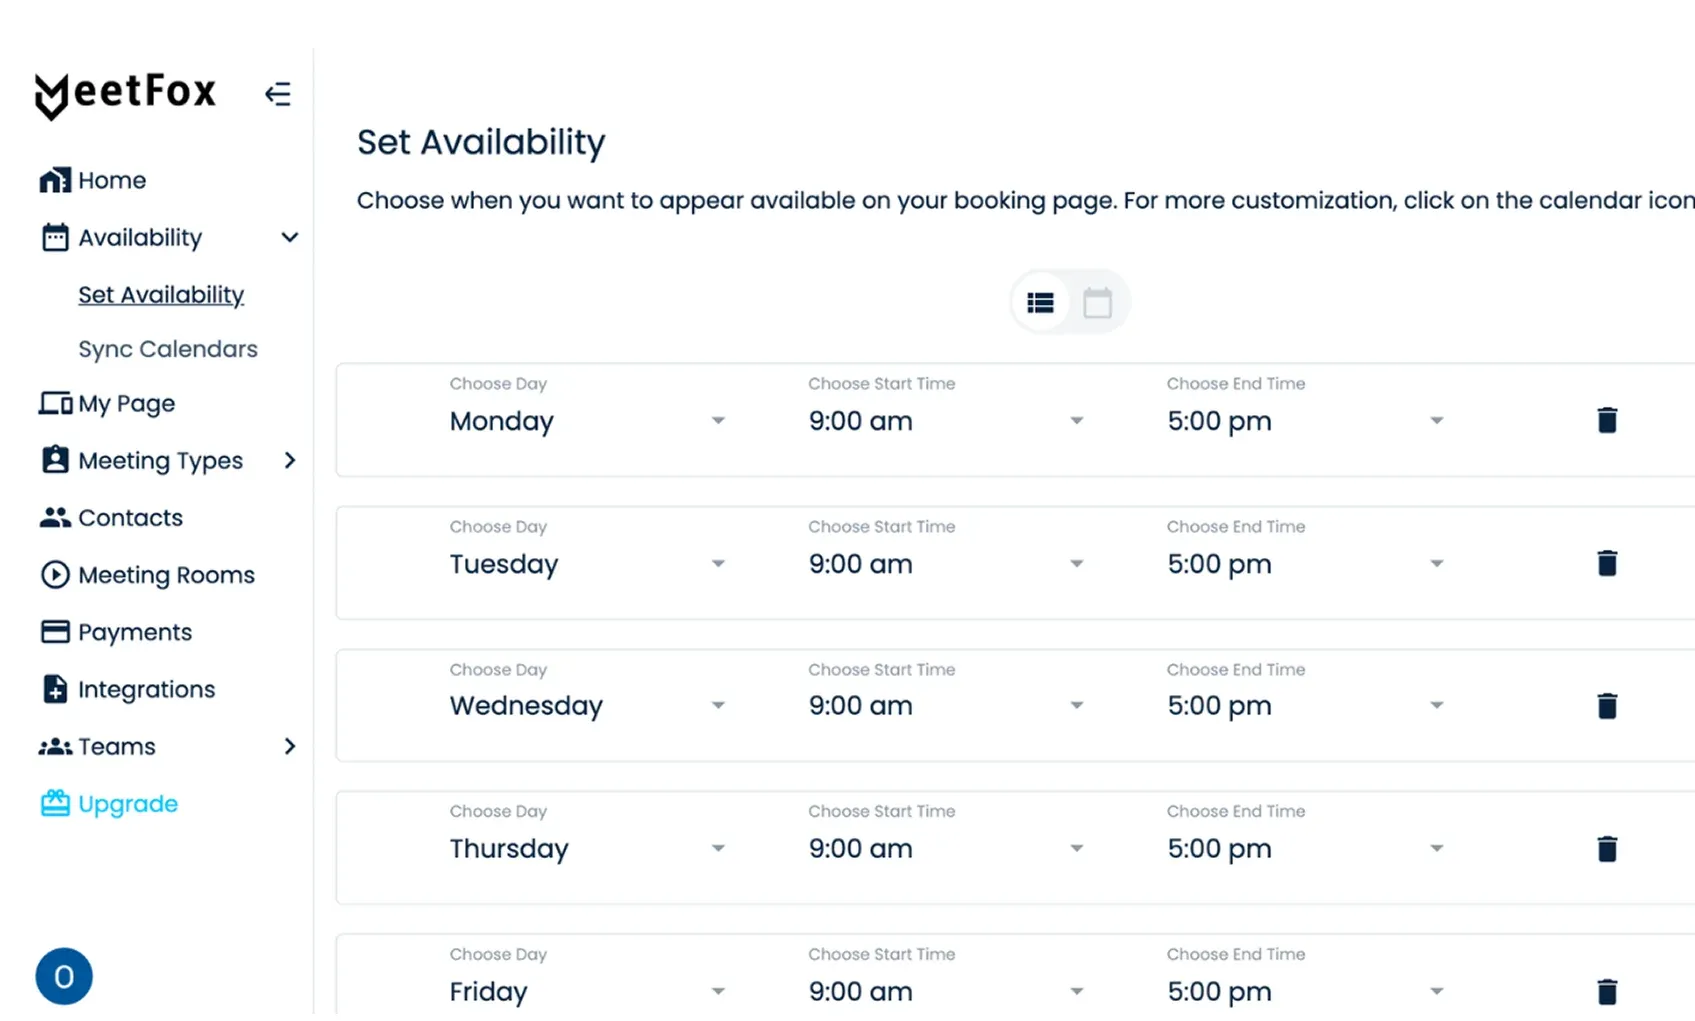
Task: Open the round user avatar button
Action: (x=64, y=976)
